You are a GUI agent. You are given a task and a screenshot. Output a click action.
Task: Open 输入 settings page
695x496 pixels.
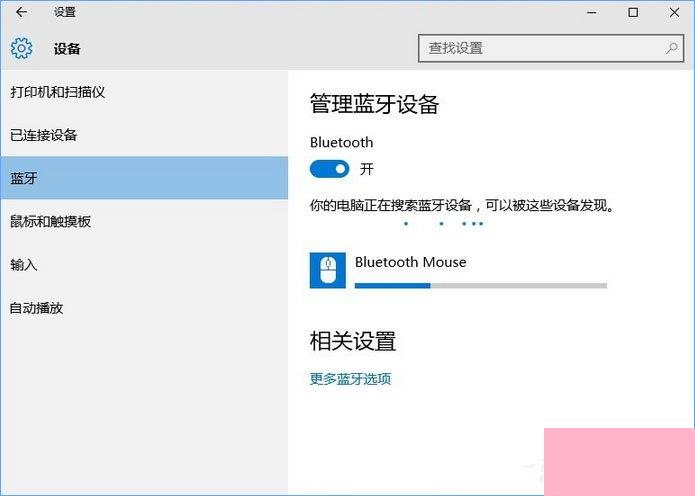tap(144, 265)
